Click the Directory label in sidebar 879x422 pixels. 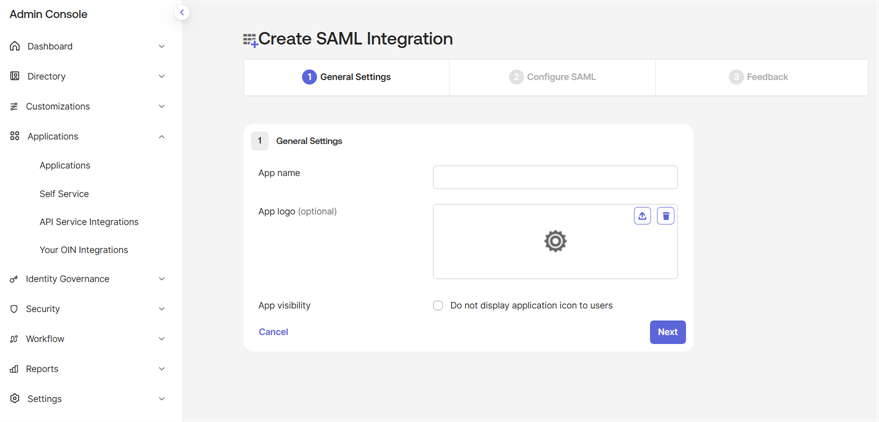[47, 76]
